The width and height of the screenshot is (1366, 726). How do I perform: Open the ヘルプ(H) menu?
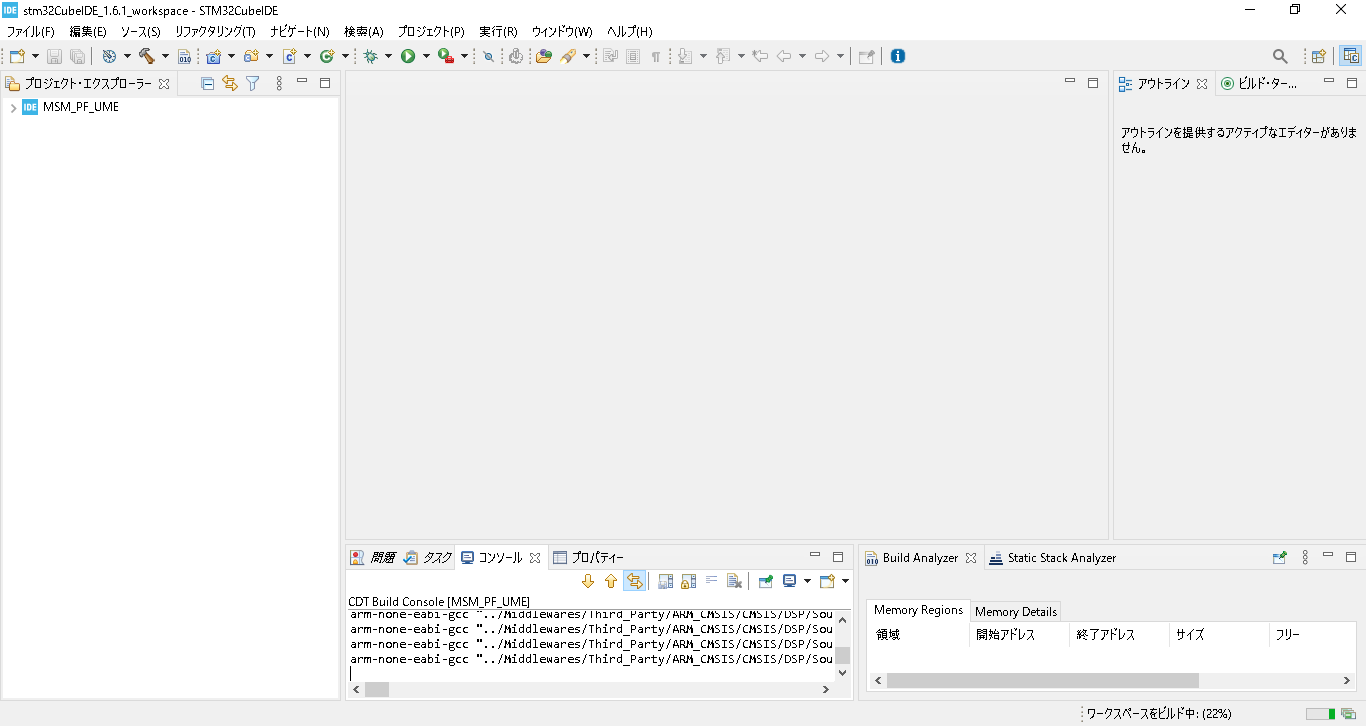(630, 32)
